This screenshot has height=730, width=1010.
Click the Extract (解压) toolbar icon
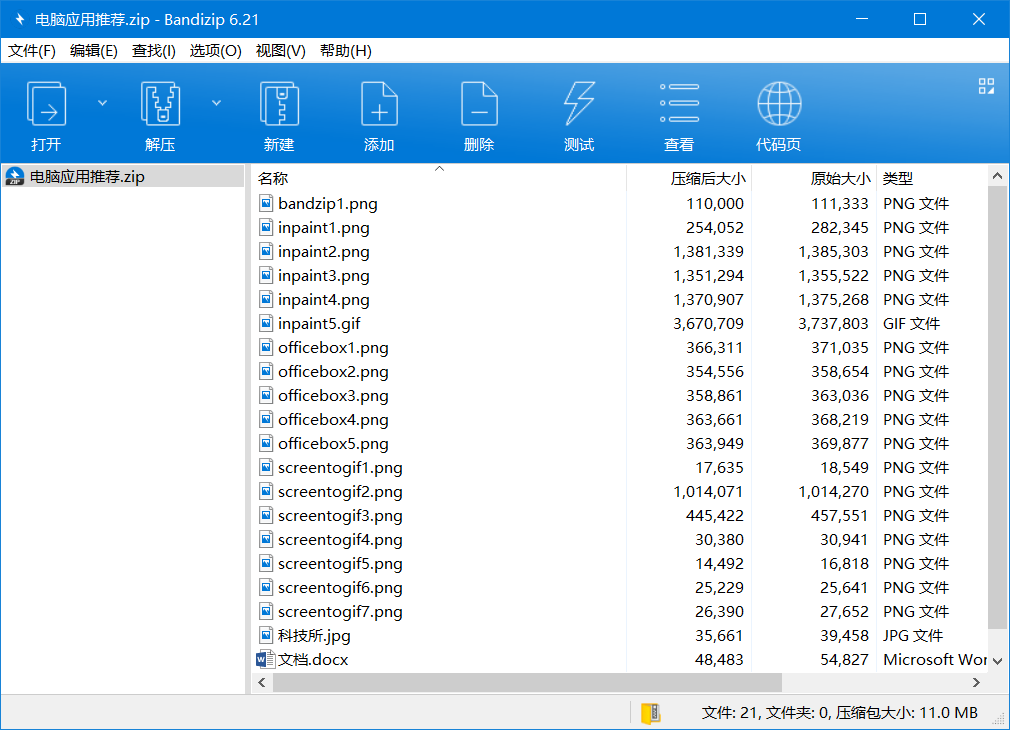160,104
